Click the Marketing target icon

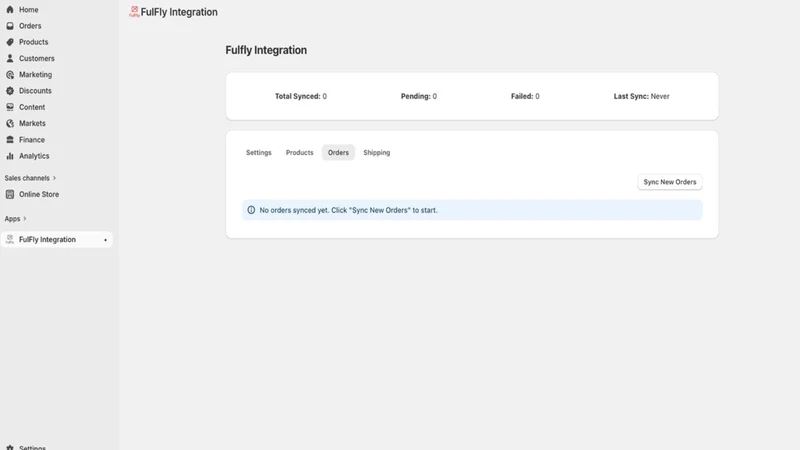click(x=10, y=74)
